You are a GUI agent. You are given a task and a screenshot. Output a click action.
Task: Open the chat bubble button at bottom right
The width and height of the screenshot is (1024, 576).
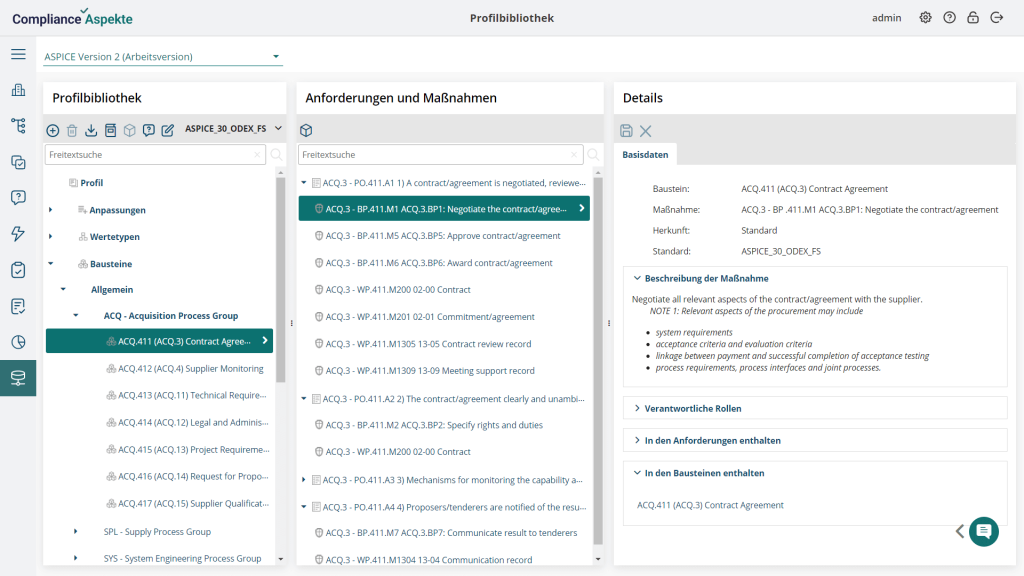click(983, 531)
